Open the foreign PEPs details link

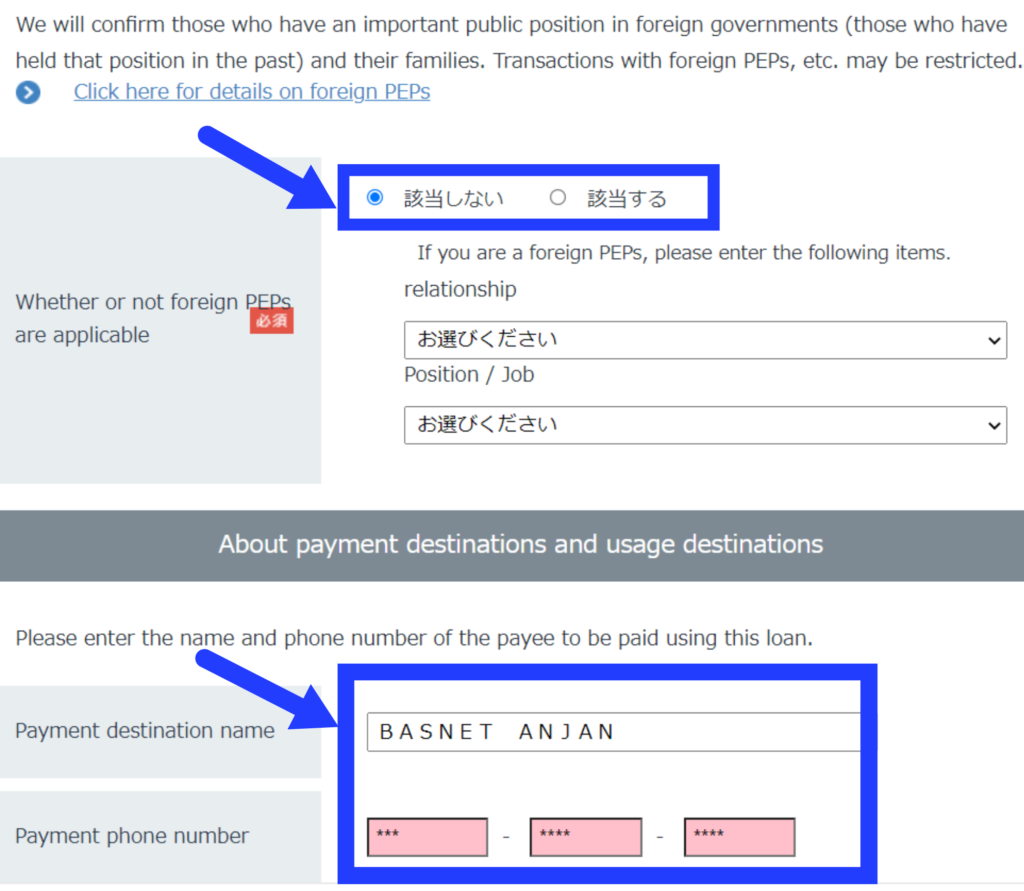pyautogui.click(x=251, y=92)
